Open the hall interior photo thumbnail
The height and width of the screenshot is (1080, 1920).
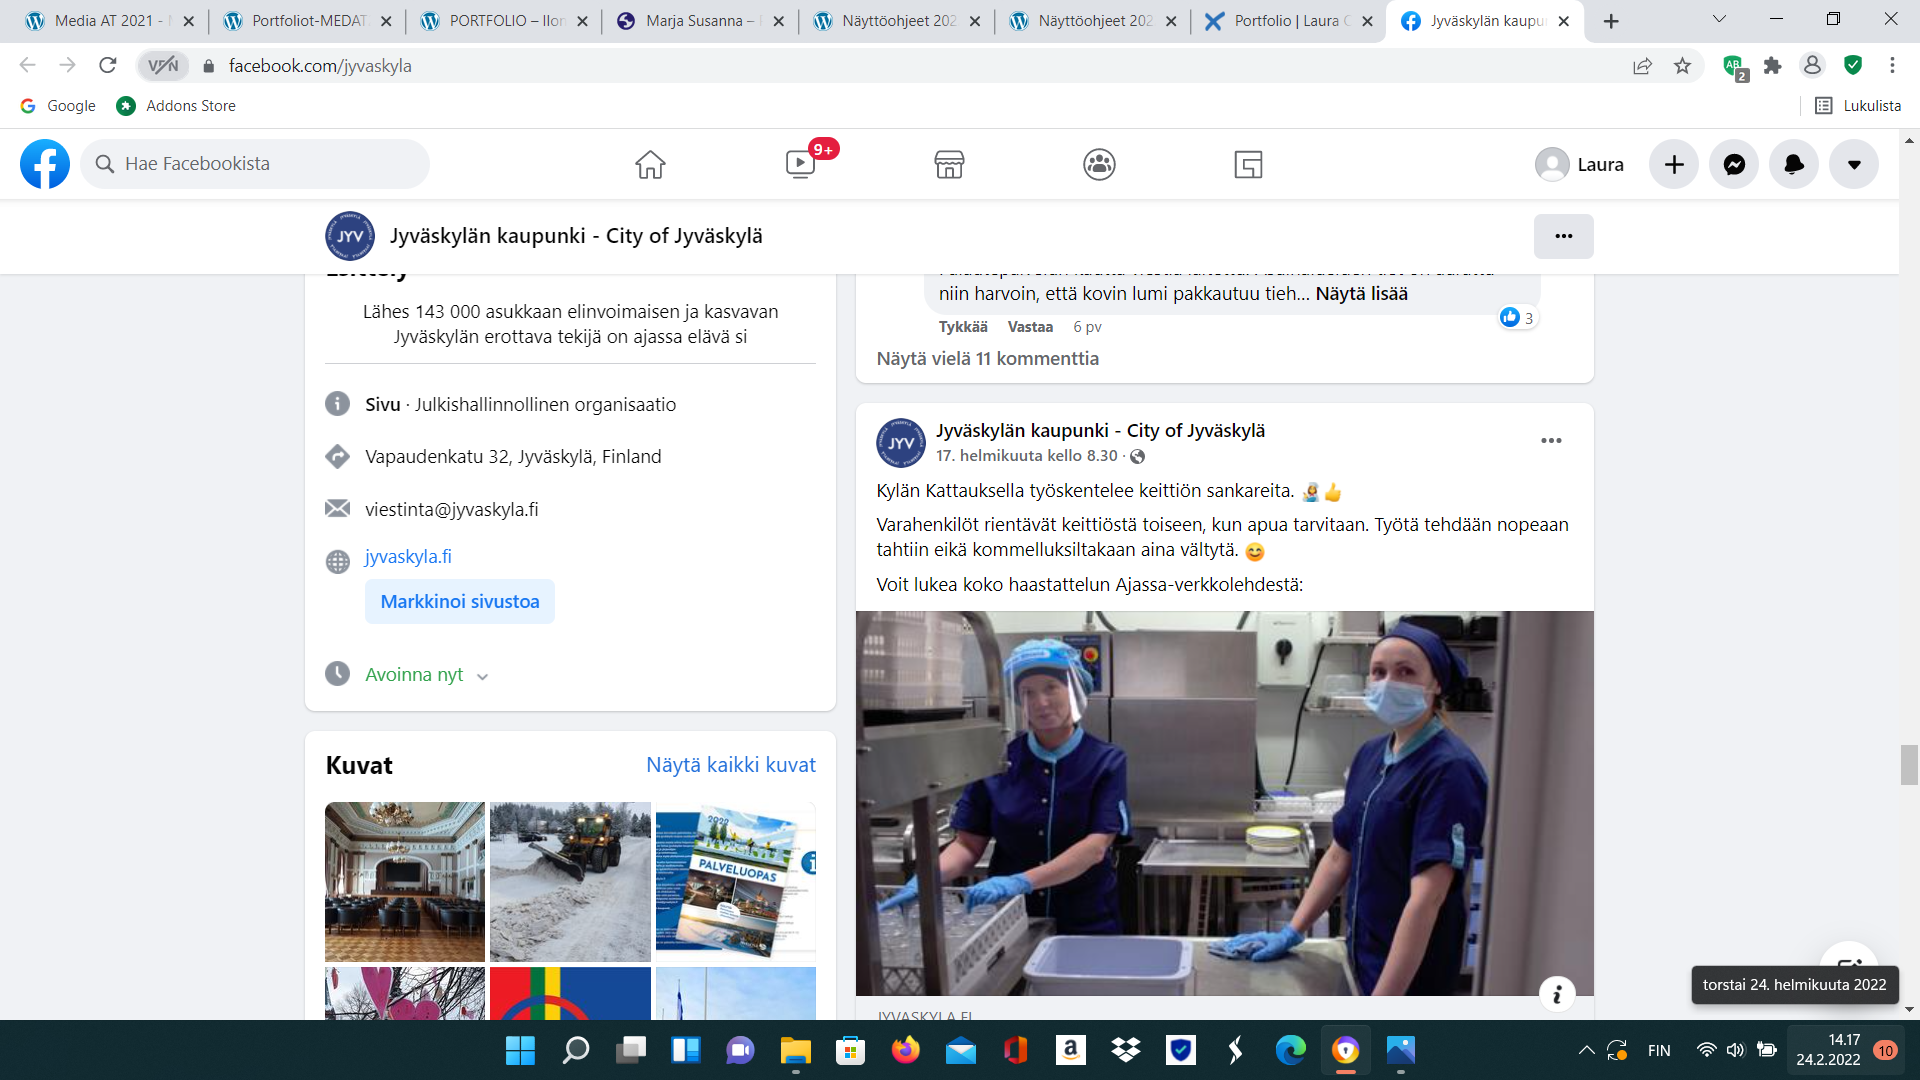[405, 882]
